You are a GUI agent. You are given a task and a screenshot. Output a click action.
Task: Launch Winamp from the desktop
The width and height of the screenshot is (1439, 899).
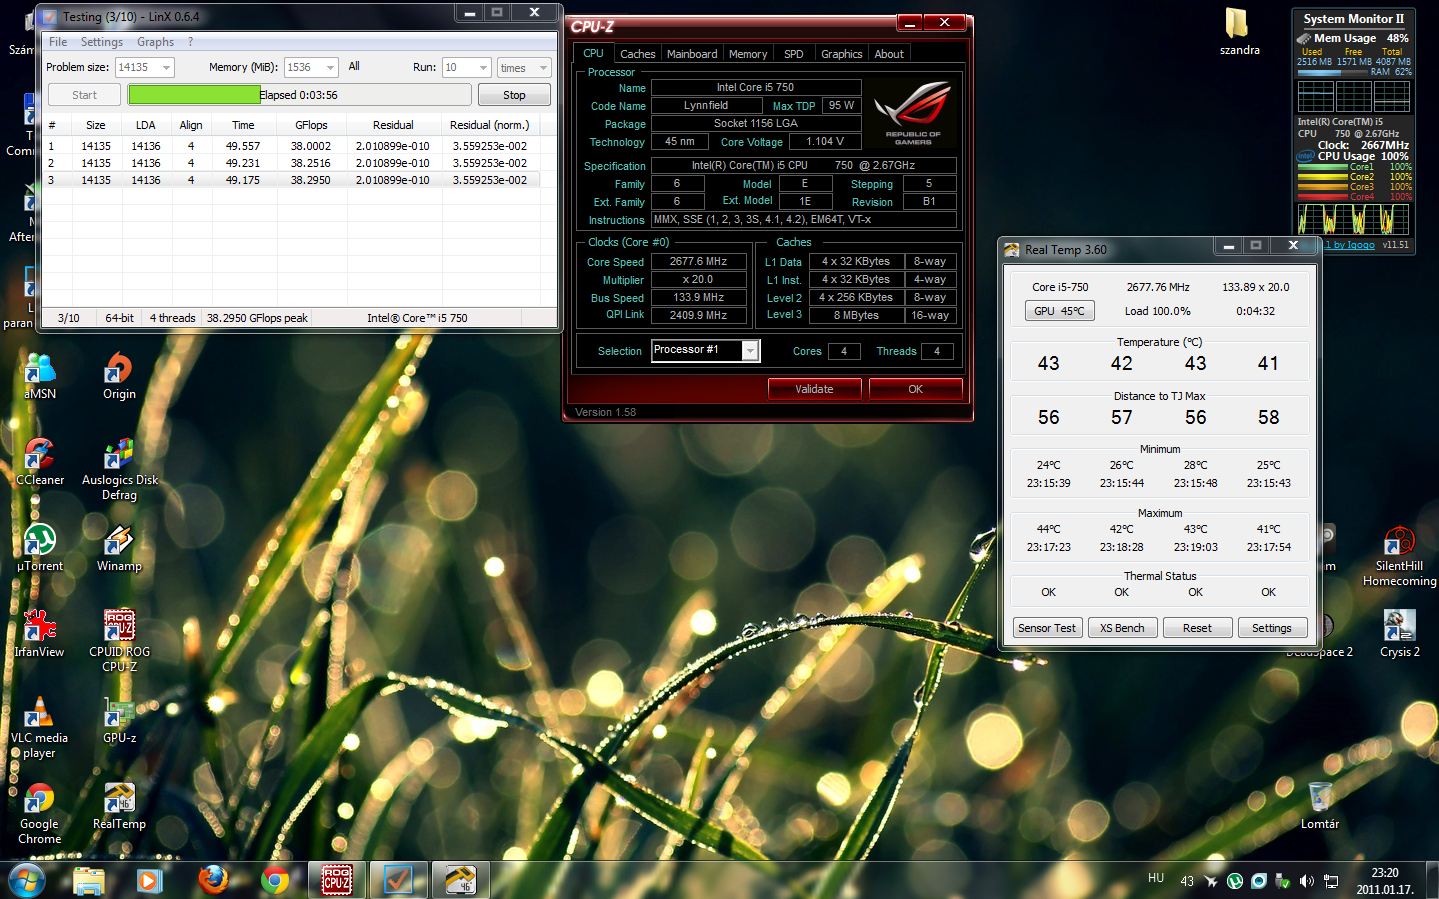coord(119,549)
